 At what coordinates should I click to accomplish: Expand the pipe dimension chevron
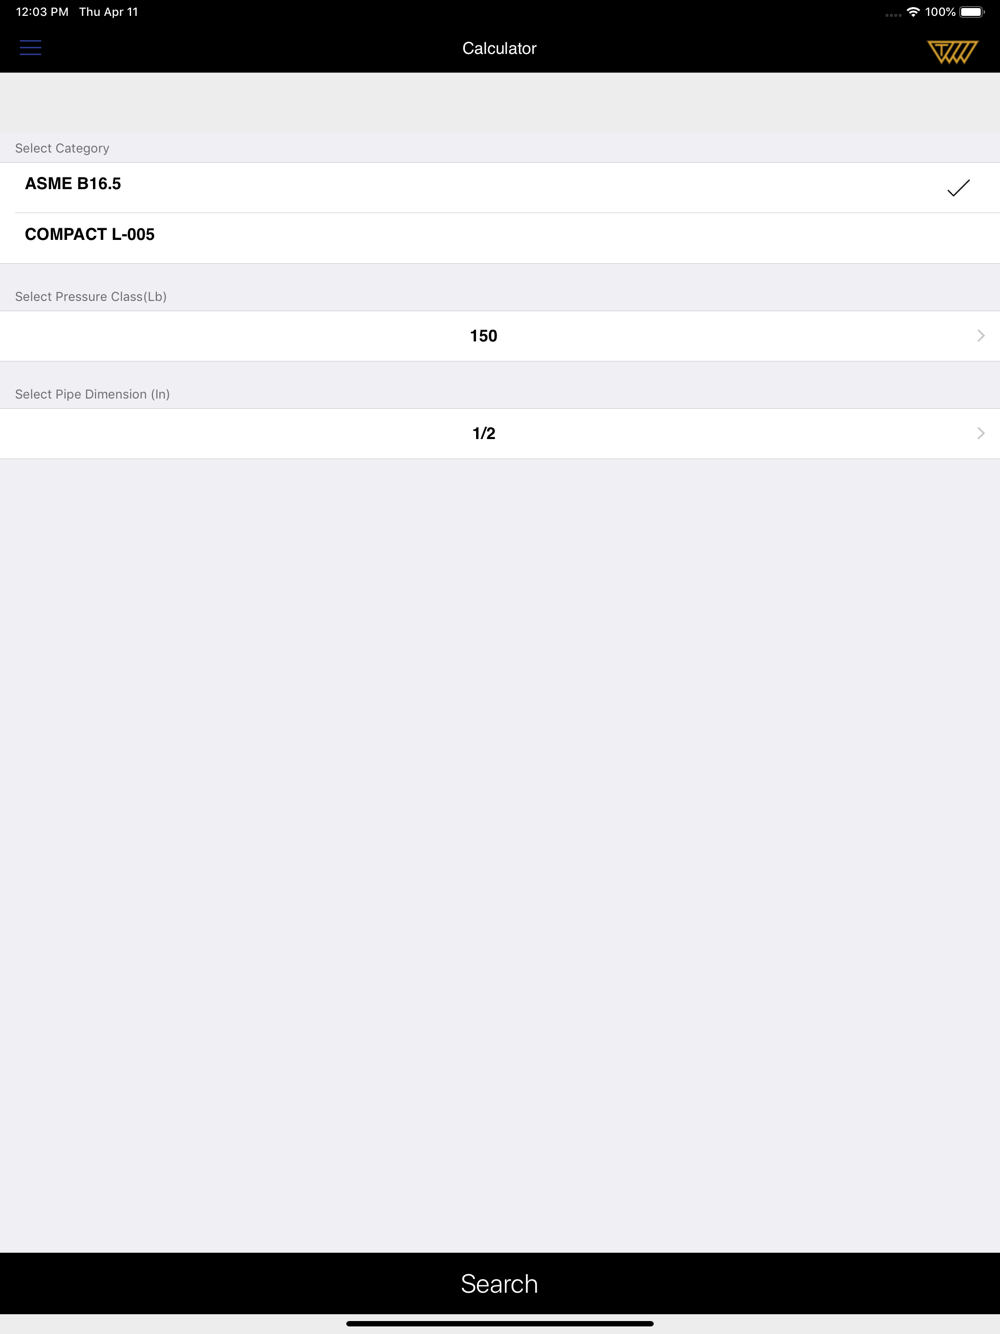[x=980, y=433]
